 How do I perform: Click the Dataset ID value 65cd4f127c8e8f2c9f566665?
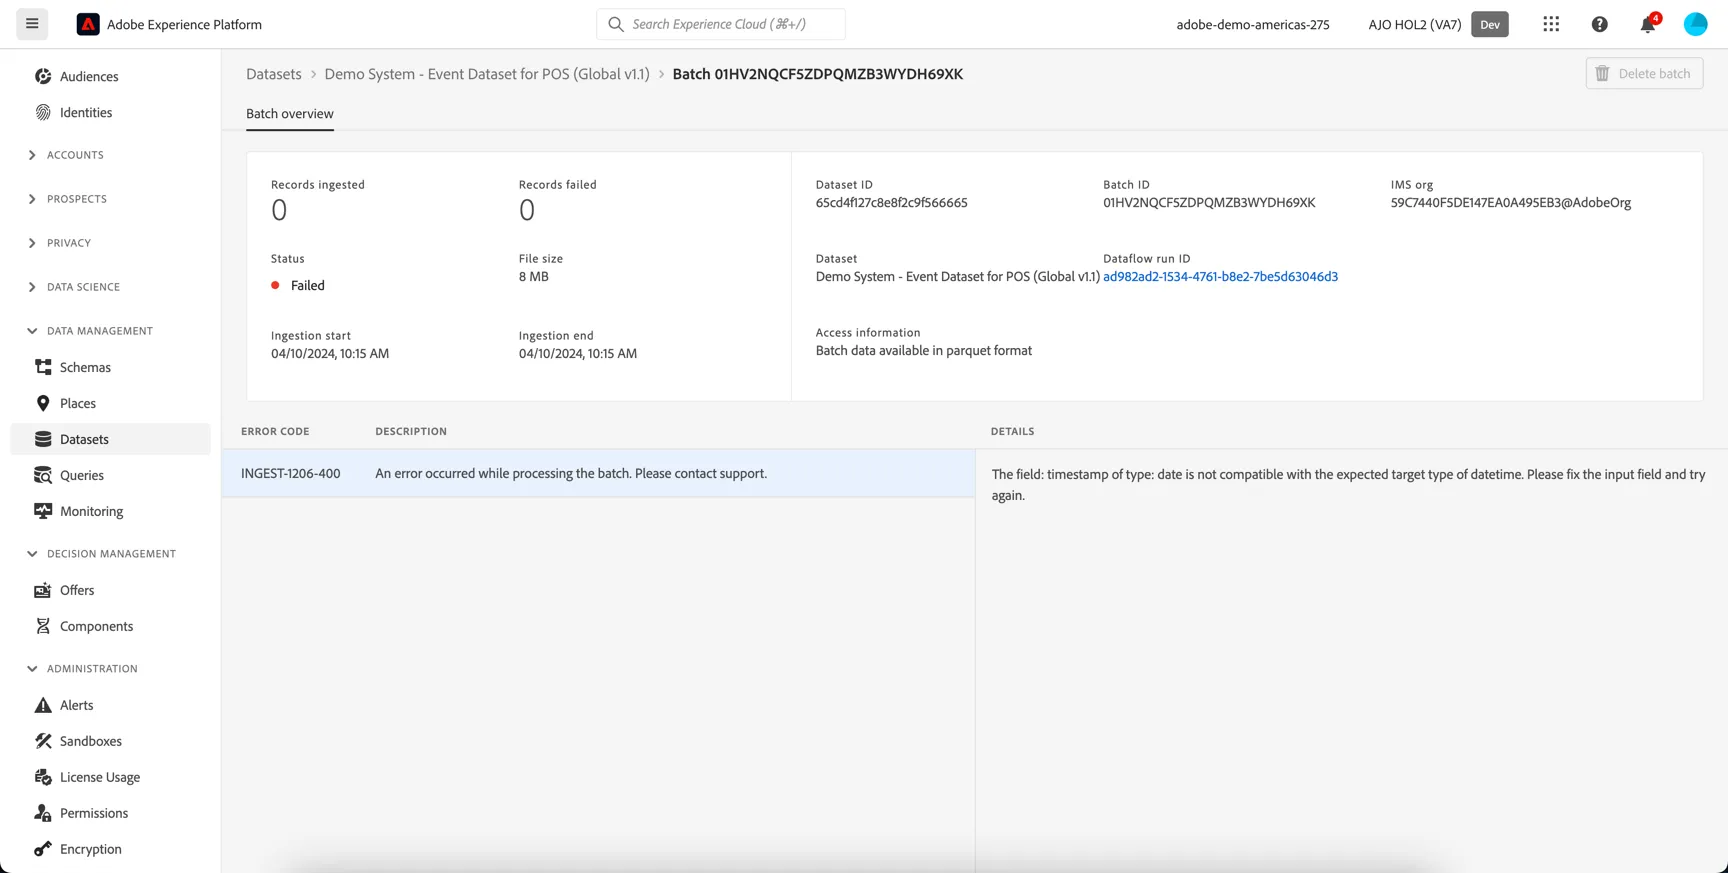tap(892, 203)
